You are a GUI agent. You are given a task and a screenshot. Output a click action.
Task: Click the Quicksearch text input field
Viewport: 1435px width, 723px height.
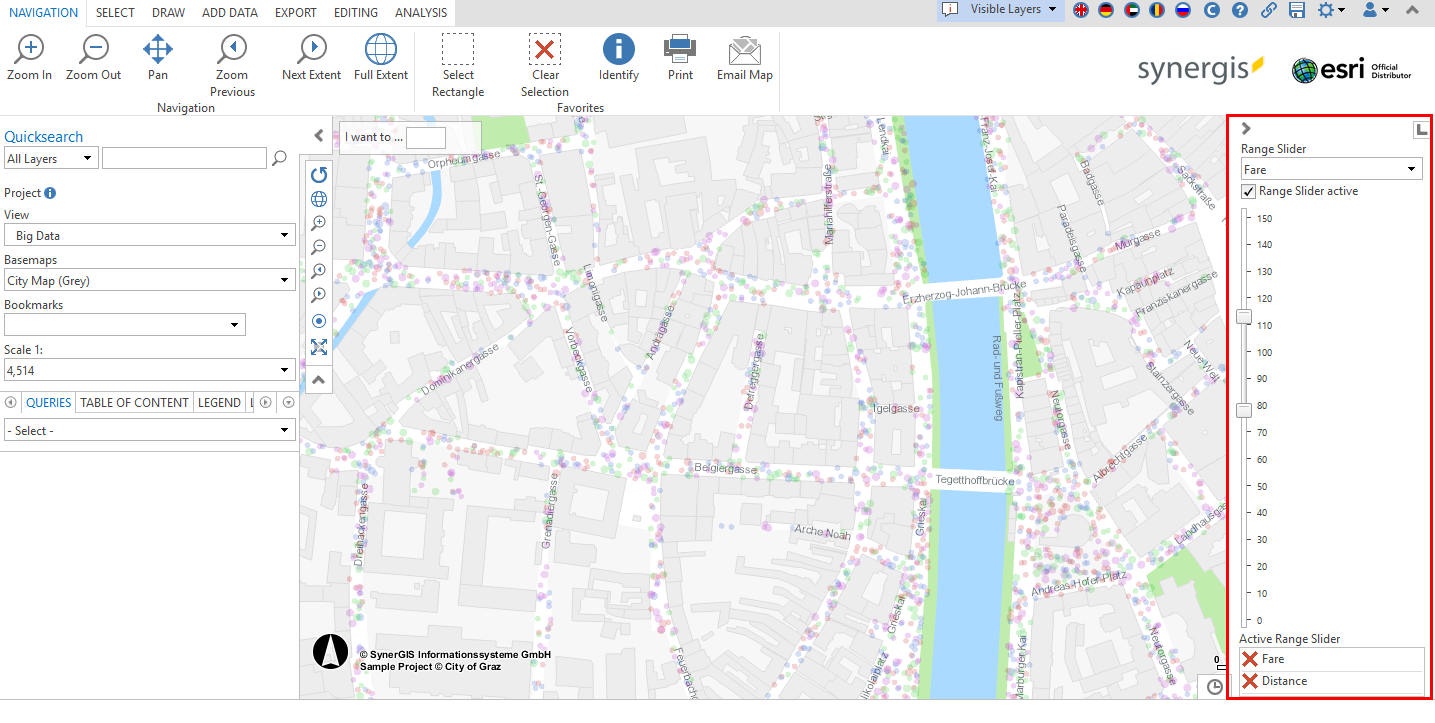click(x=184, y=158)
